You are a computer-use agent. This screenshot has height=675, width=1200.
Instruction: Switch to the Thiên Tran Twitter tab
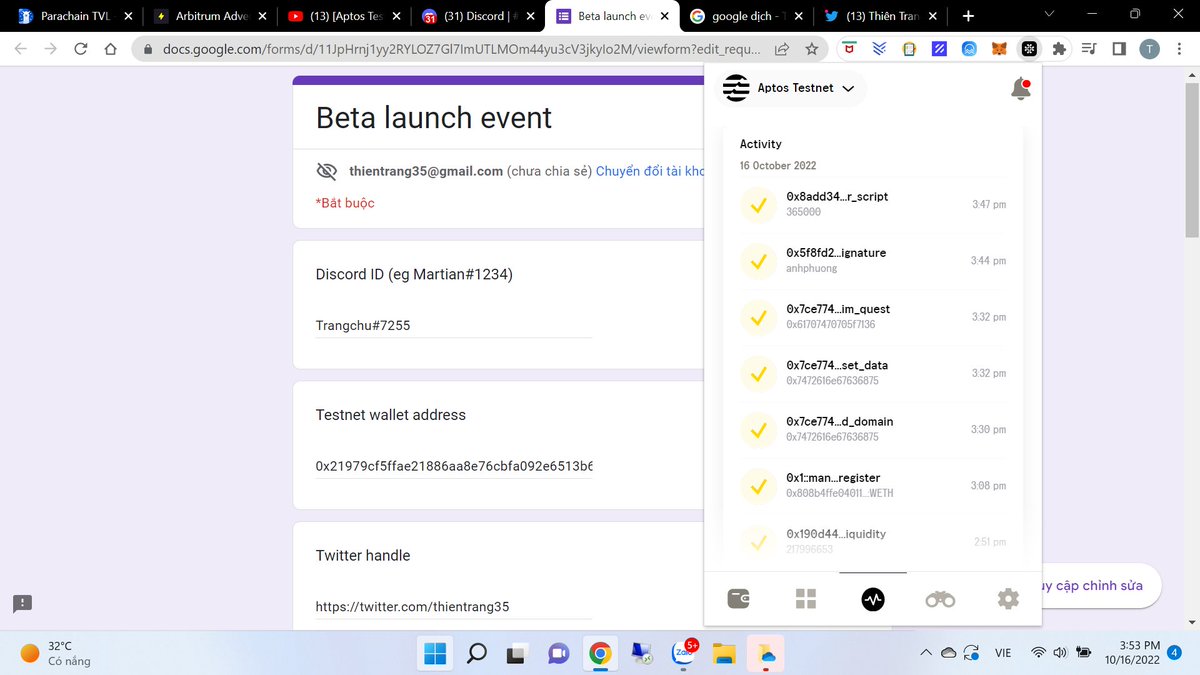pos(878,16)
